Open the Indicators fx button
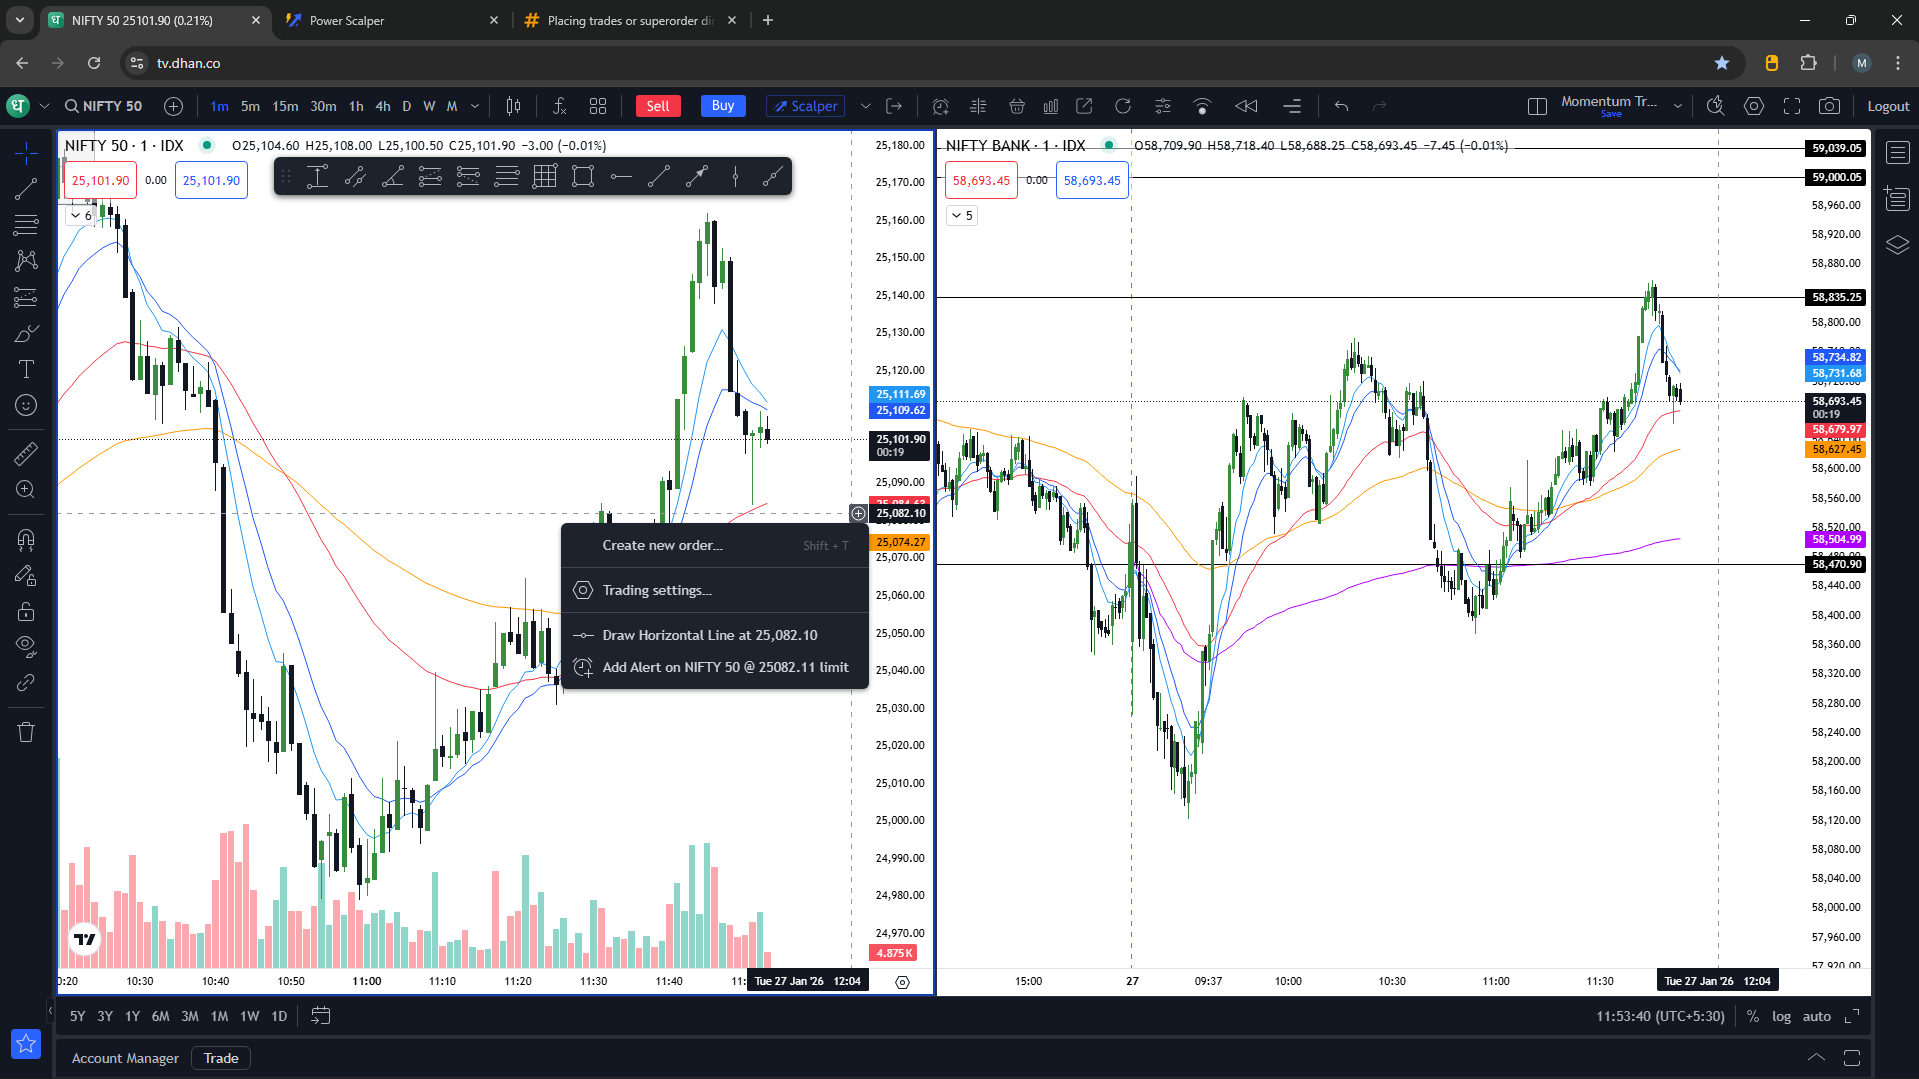This screenshot has width=1919, height=1079. click(559, 106)
